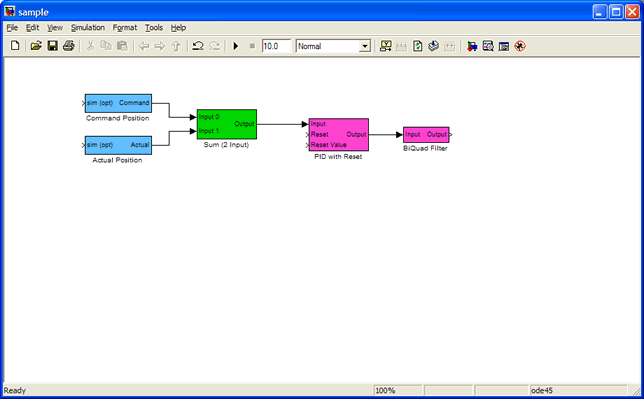This screenshot has height=399, width=644.
Task: Click the New model toolbar icon
Action: tap(15, 46)
